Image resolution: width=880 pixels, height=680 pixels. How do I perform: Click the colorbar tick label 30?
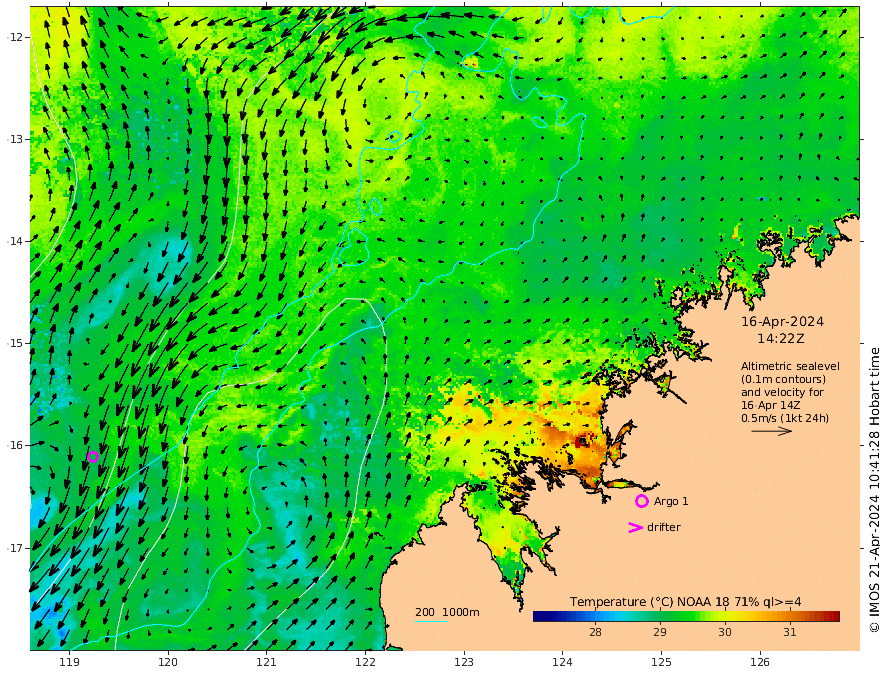pyautogui.click(x=725, y=632)
